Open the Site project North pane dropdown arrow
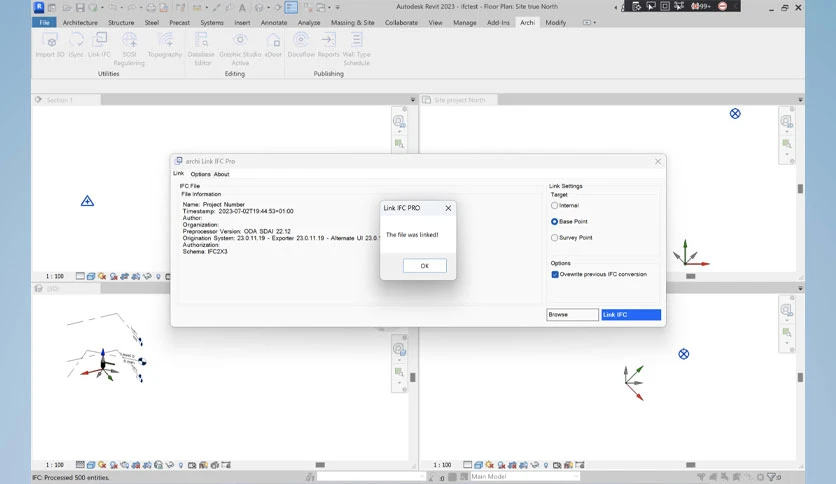The height and width of the screenshot is (484, 836). [800, 100]
